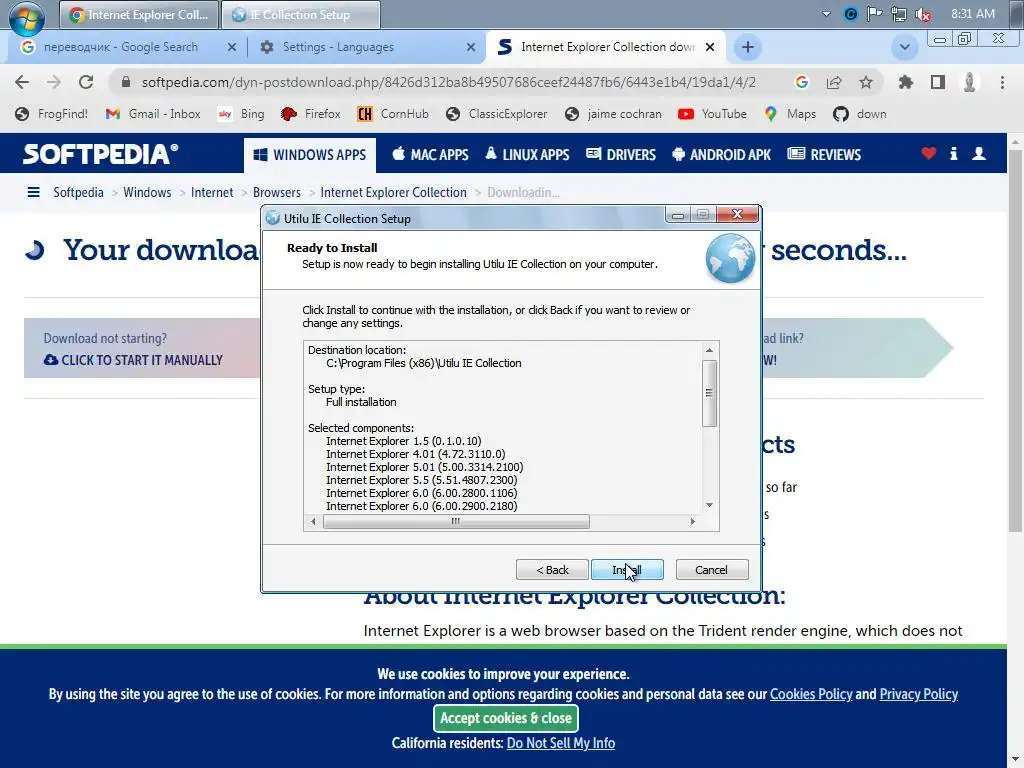Open the Drivers section
The height and width of the screenshot is (768, 1024).
pos(620,155)
